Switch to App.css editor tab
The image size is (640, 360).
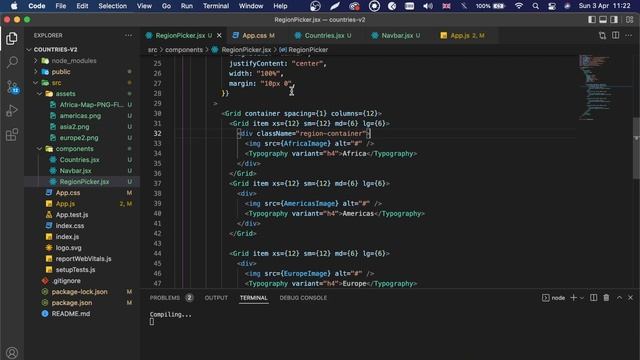tap(254, 36)
